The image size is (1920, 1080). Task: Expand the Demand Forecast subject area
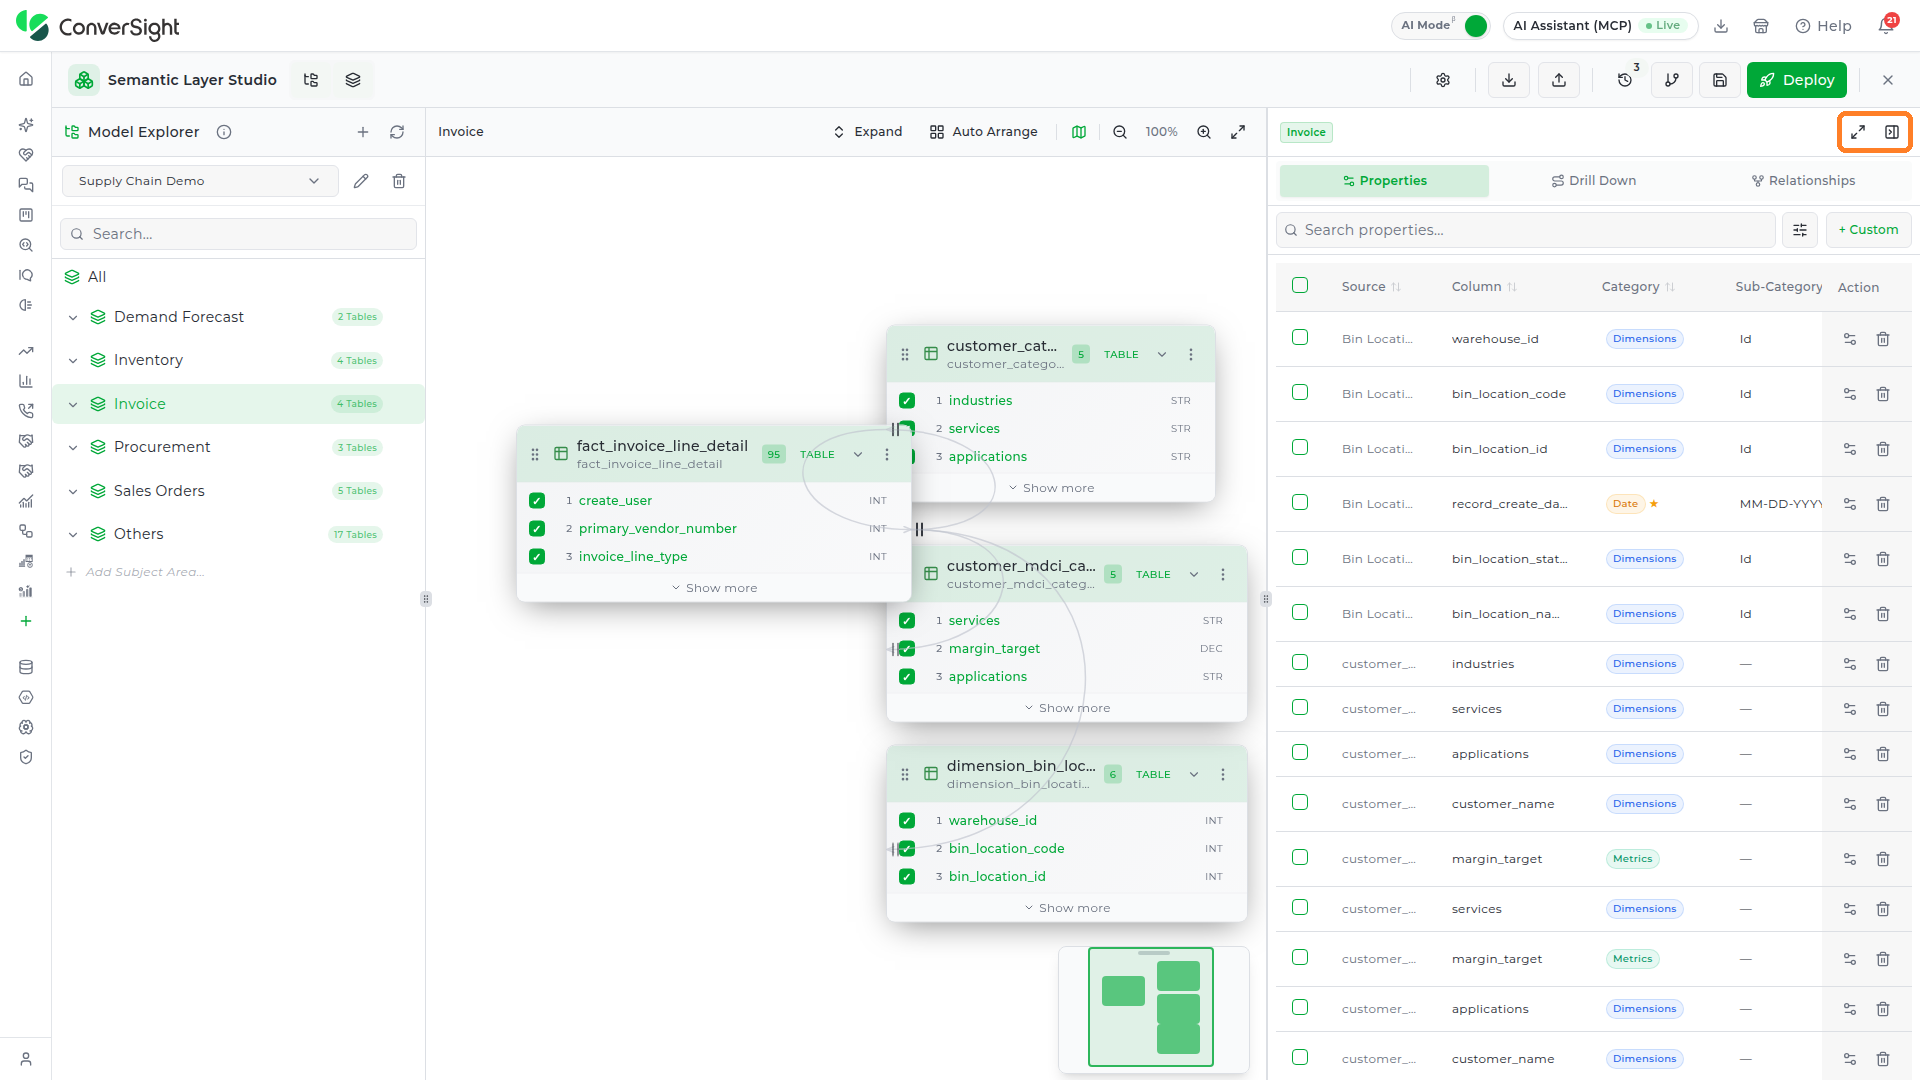click(x=73, y=317)
